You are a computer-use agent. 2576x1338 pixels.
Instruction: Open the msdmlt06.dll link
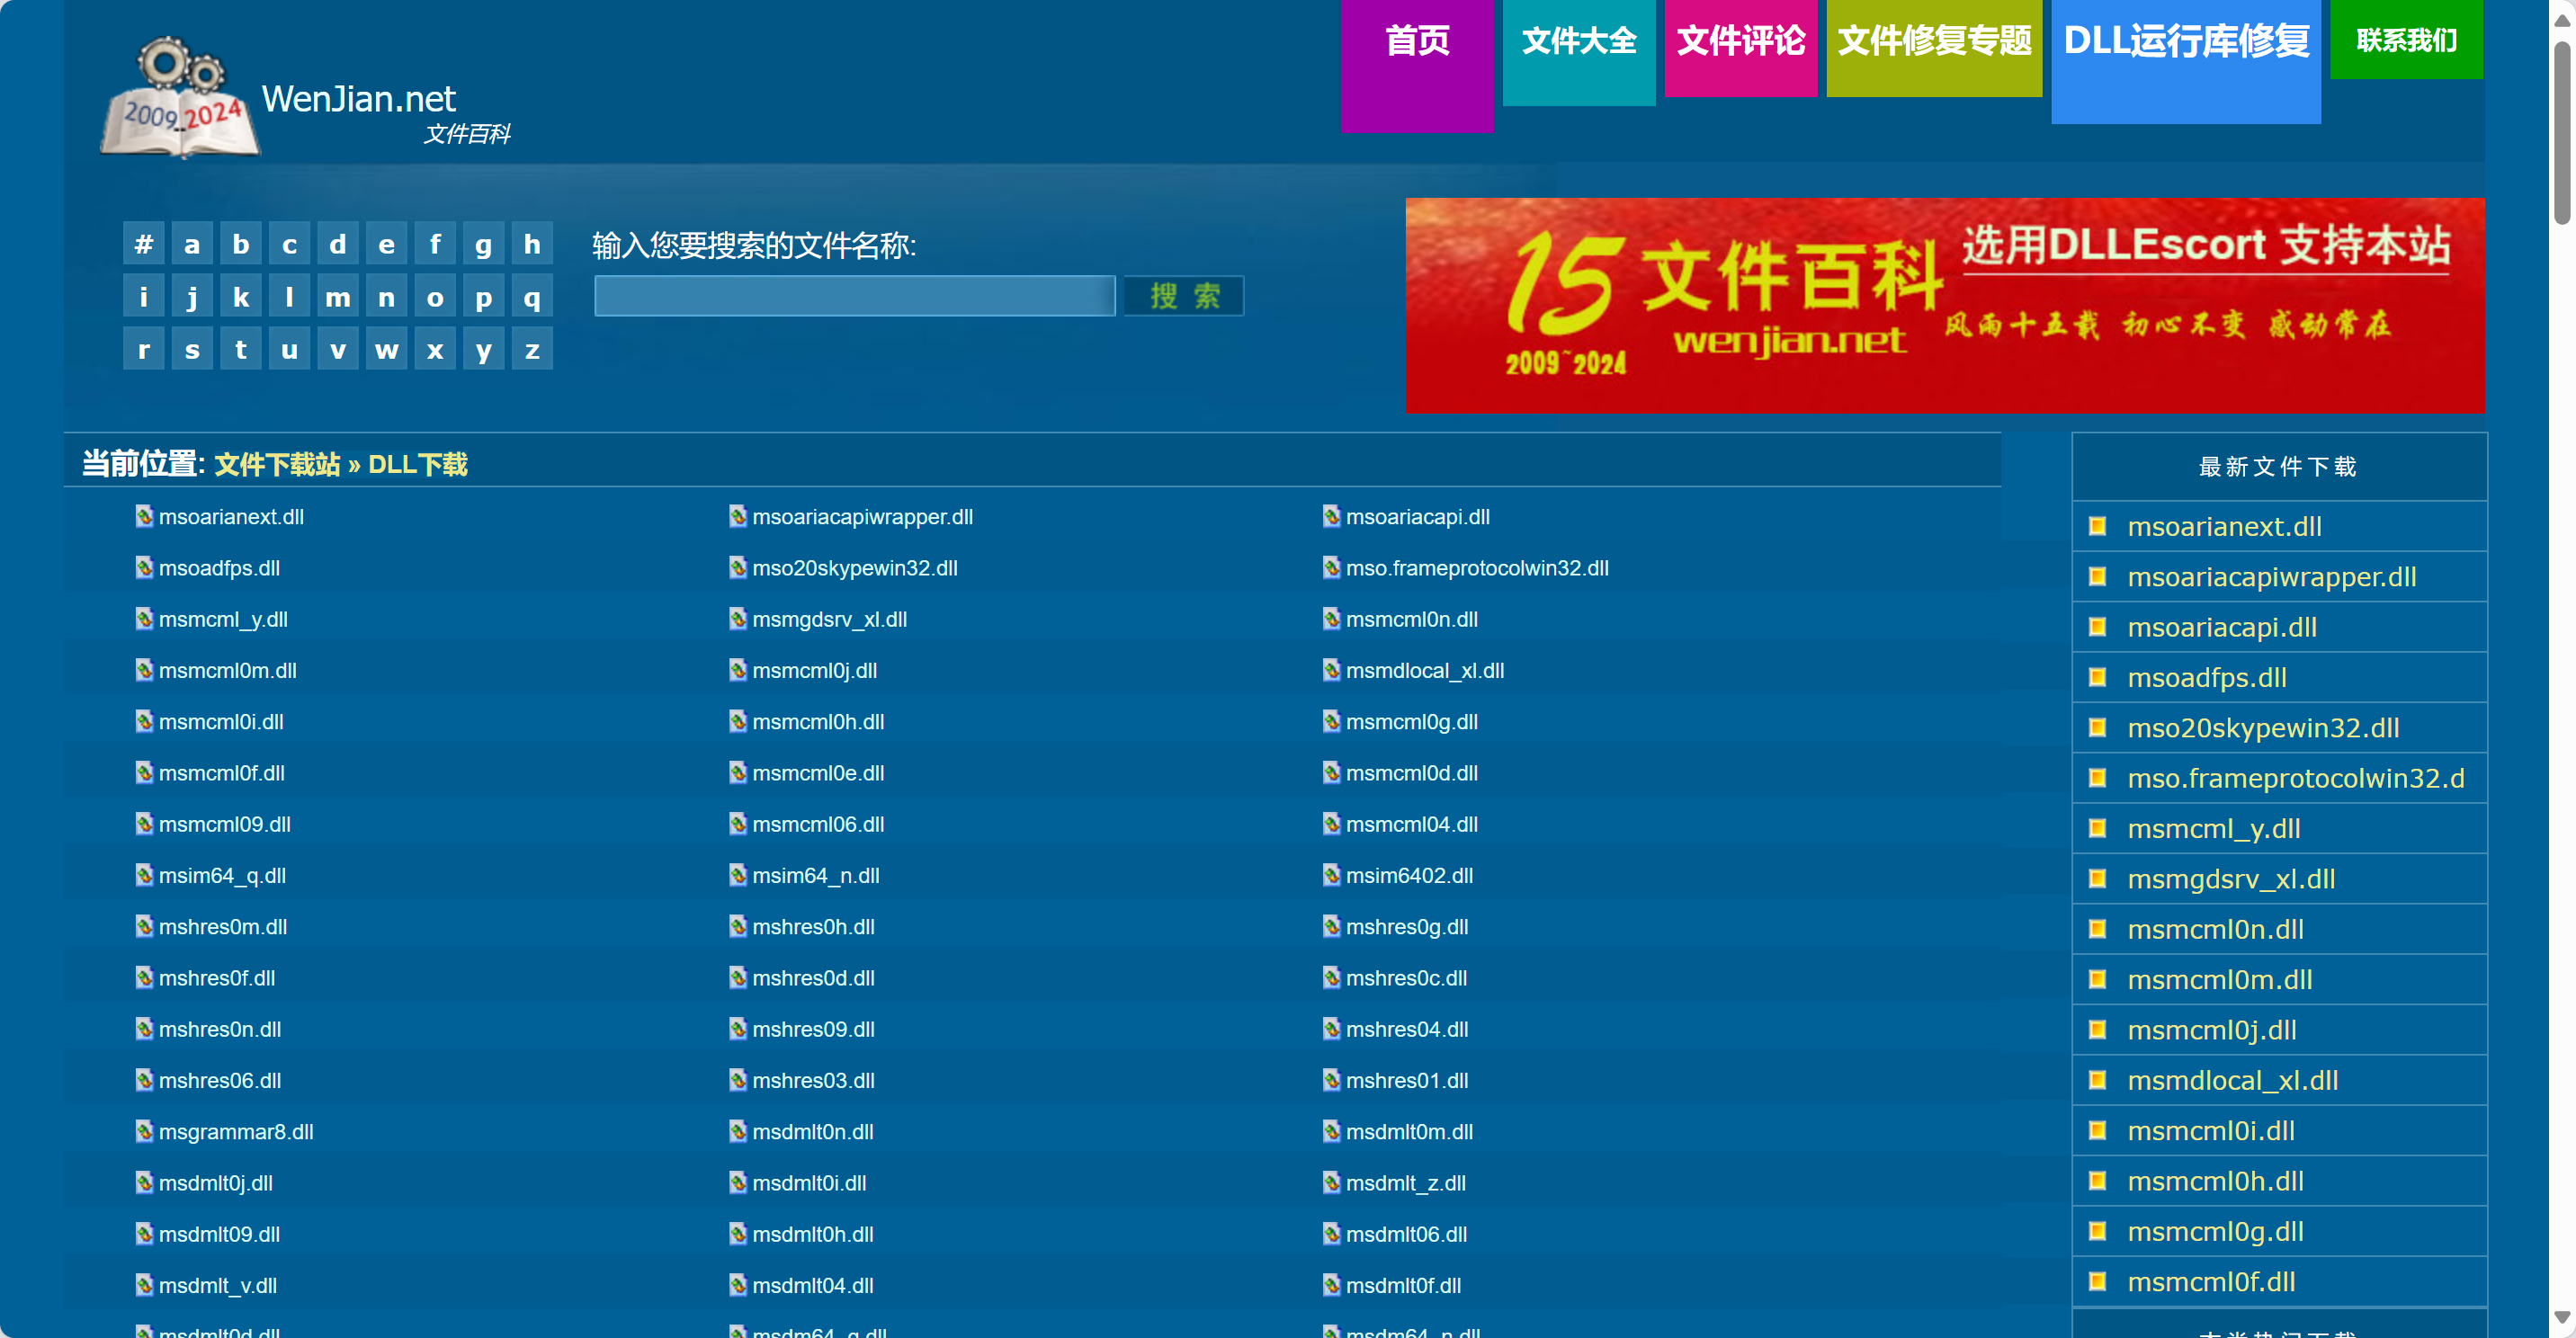click(x=1406, y=1234)
